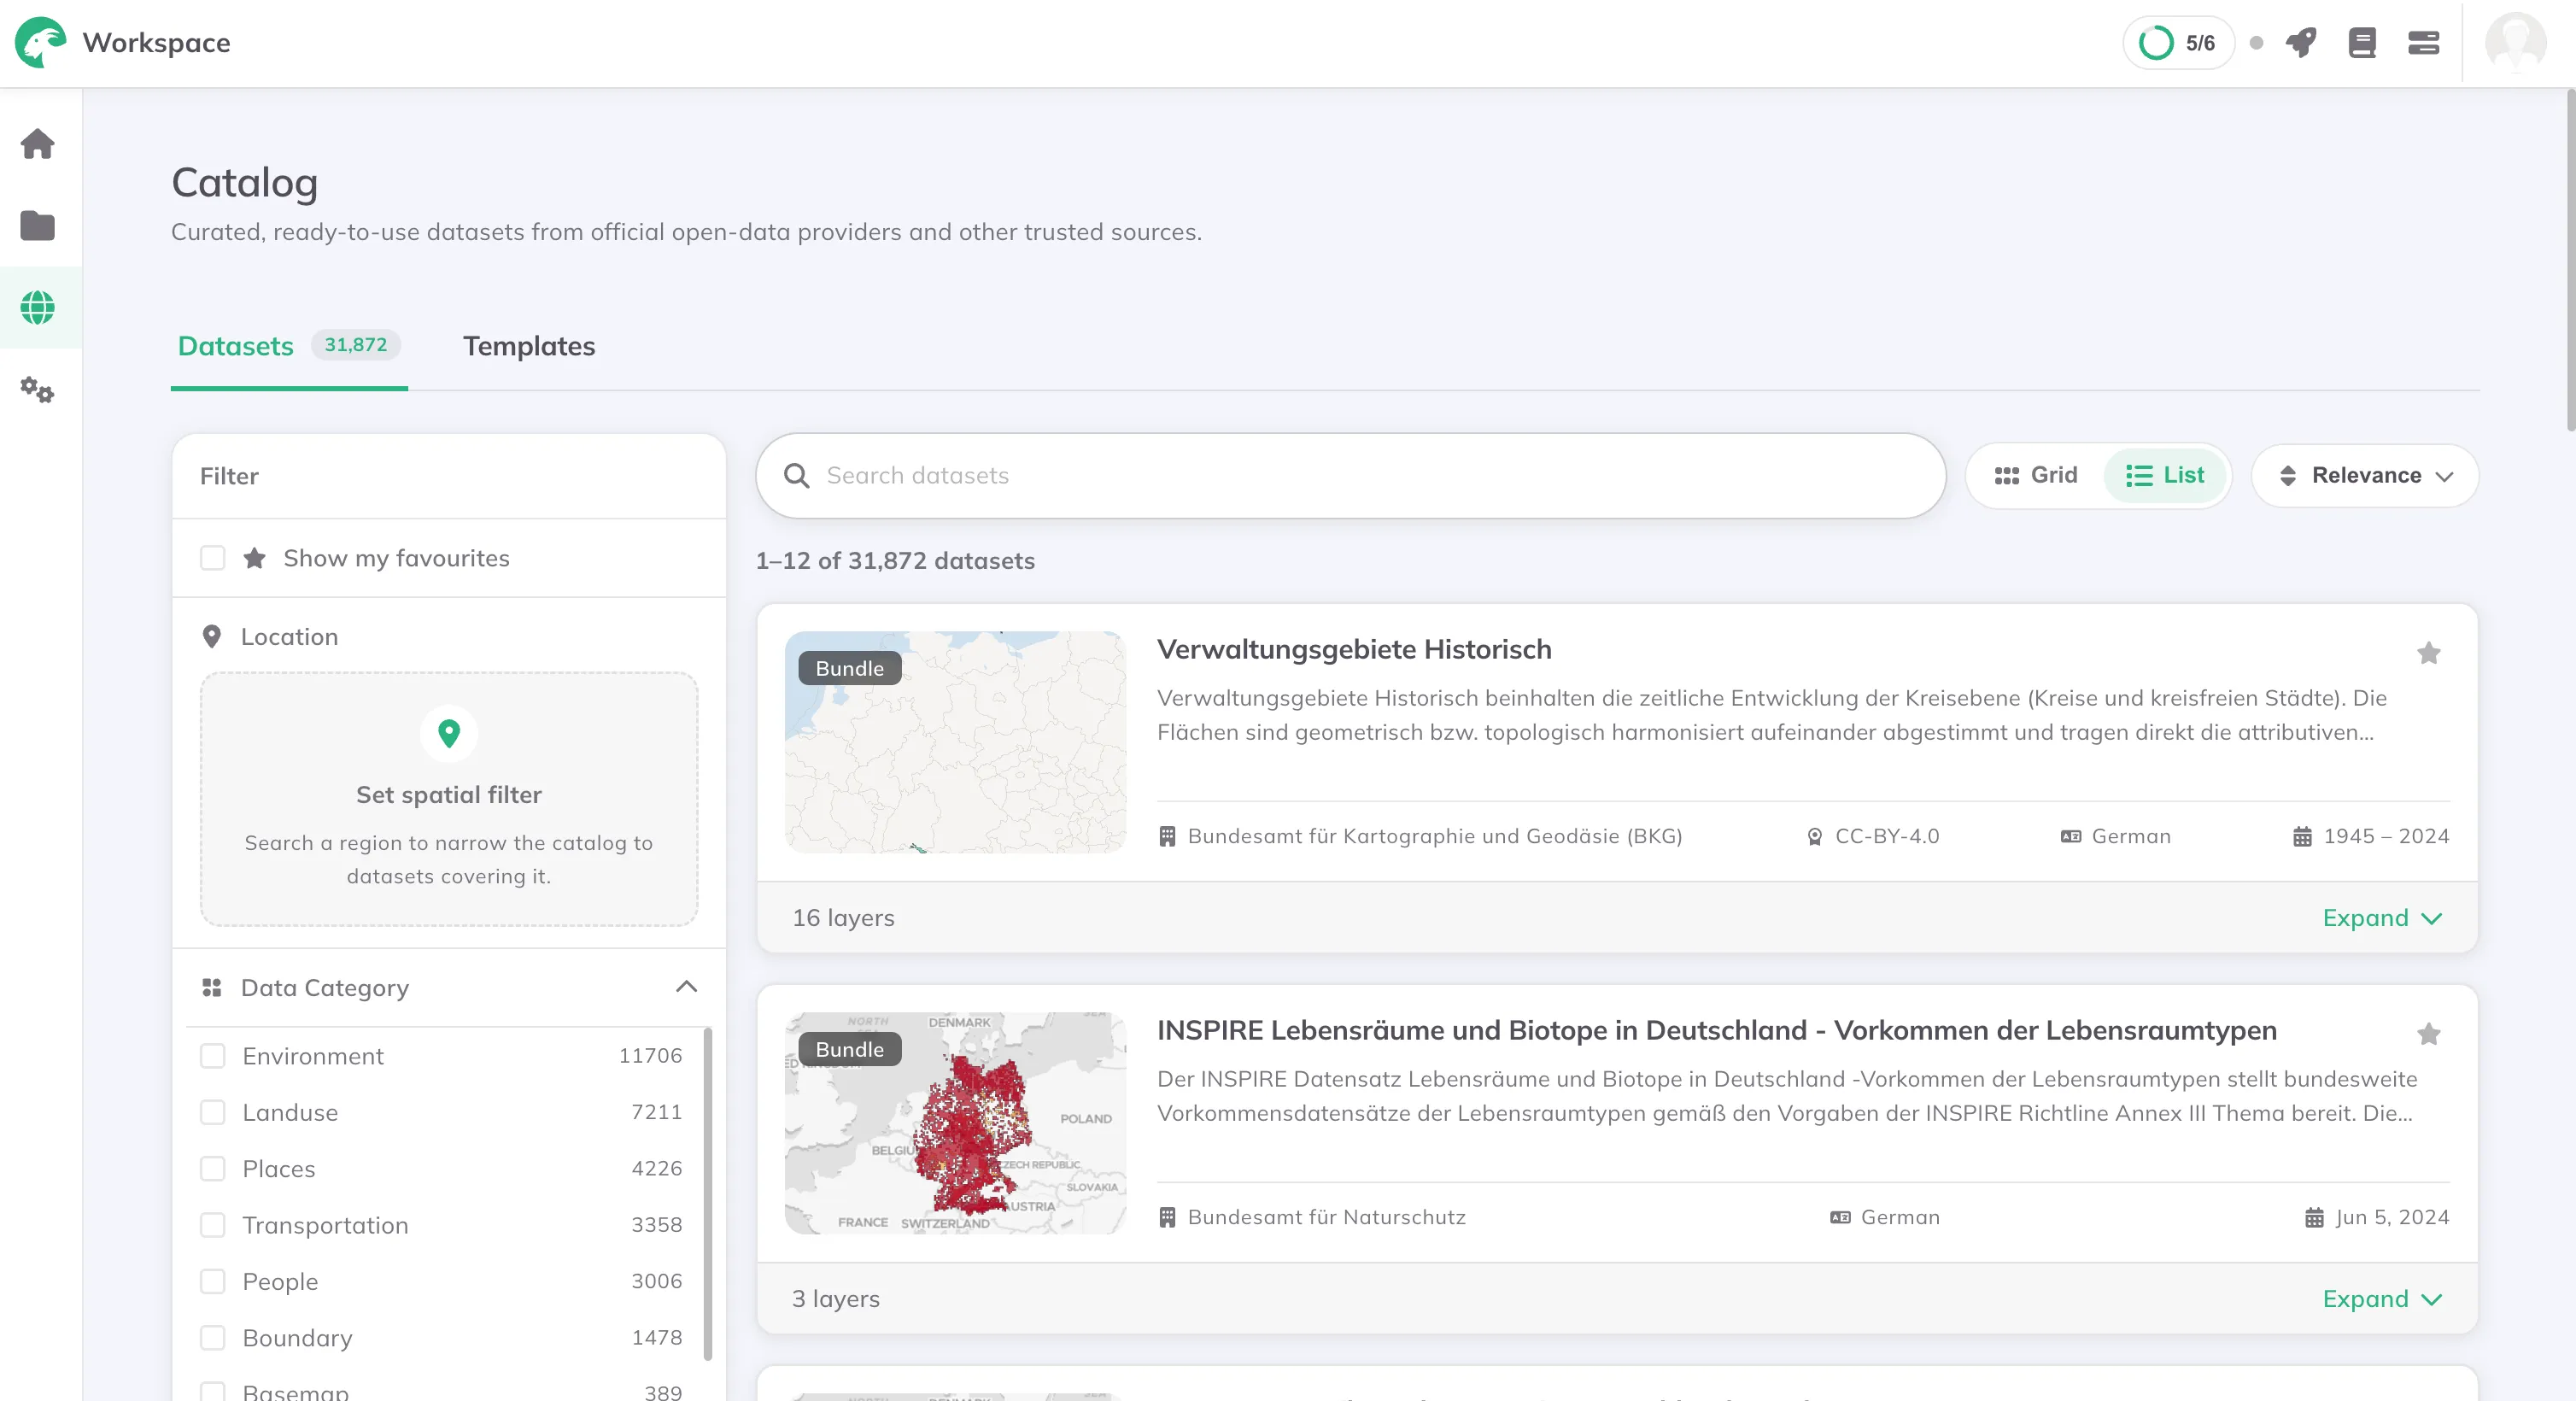Click the location pin icon beside Location
Screen dimensions: 2576x1401
point(212,637)
